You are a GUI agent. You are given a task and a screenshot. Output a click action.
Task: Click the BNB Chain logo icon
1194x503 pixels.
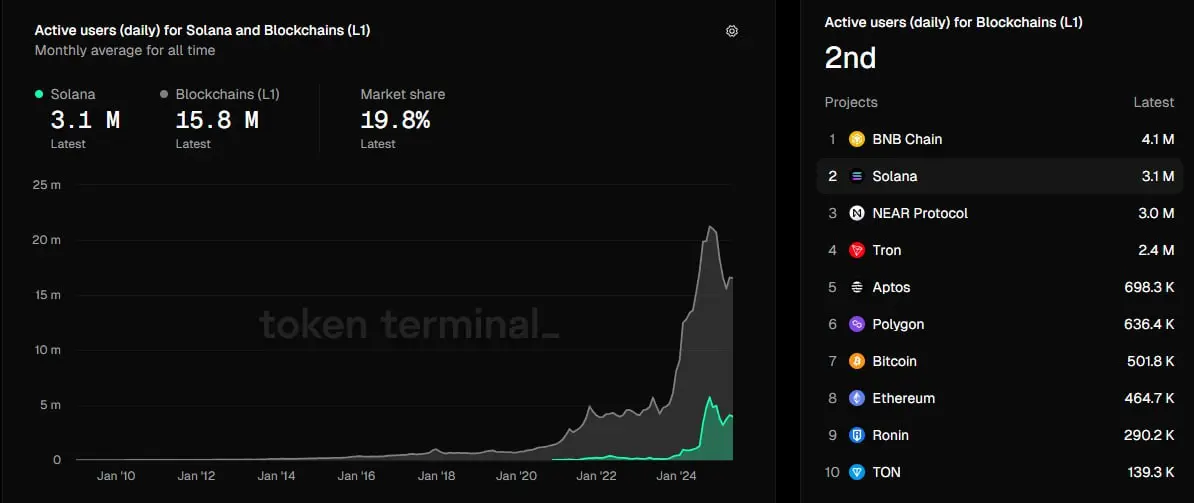857,139
